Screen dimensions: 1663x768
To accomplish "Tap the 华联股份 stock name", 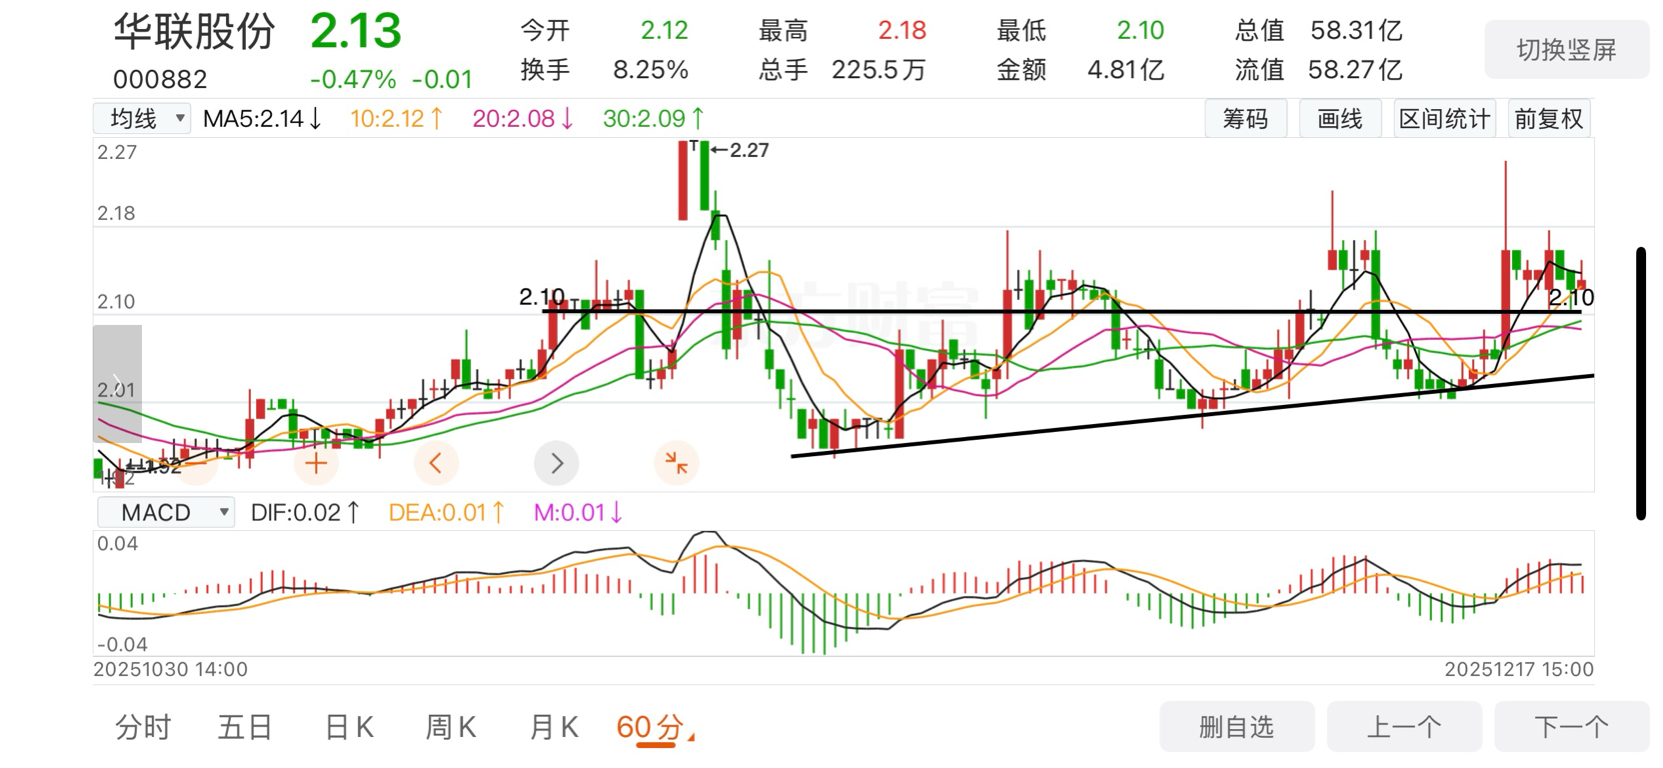I will (194, 31).
